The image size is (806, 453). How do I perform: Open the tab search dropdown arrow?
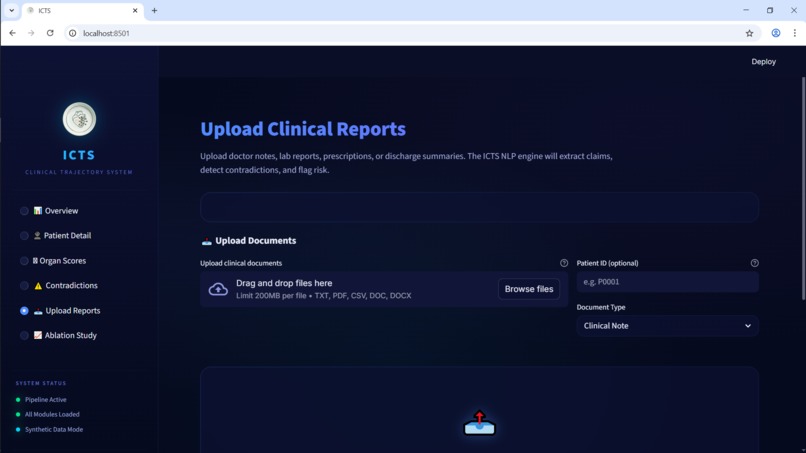(x=11, y=10)
